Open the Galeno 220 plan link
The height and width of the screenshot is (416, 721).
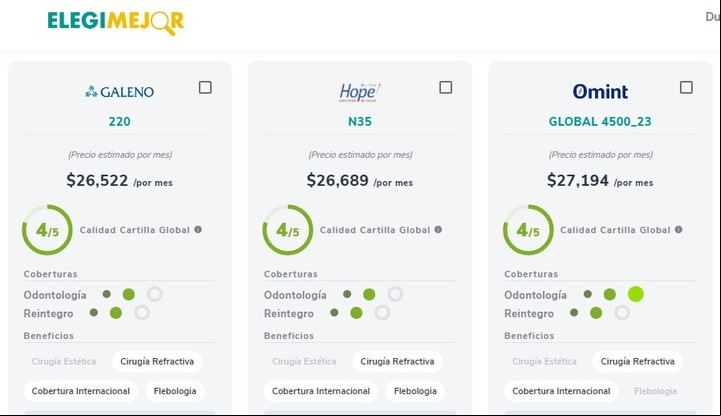coord(120,121)
